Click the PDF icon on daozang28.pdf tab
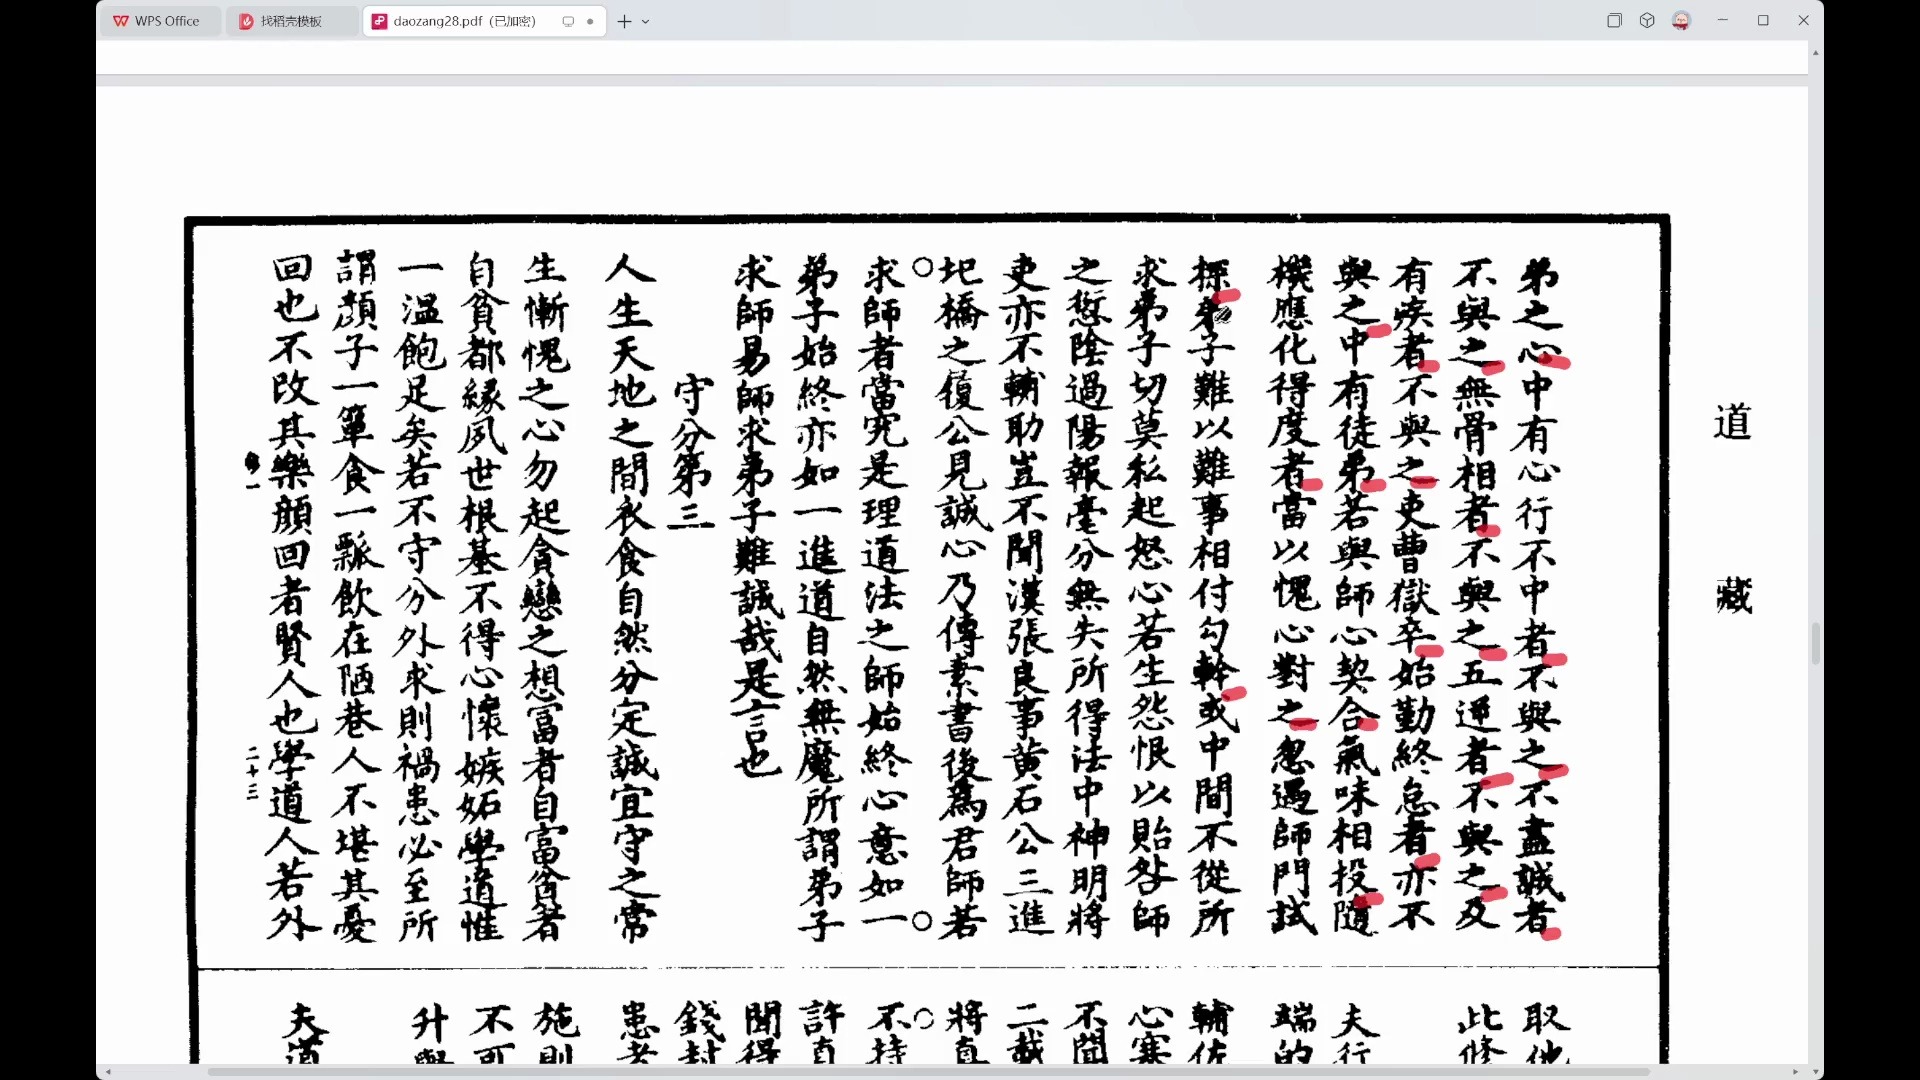1920x1080 pixels. tap(380, 21)
